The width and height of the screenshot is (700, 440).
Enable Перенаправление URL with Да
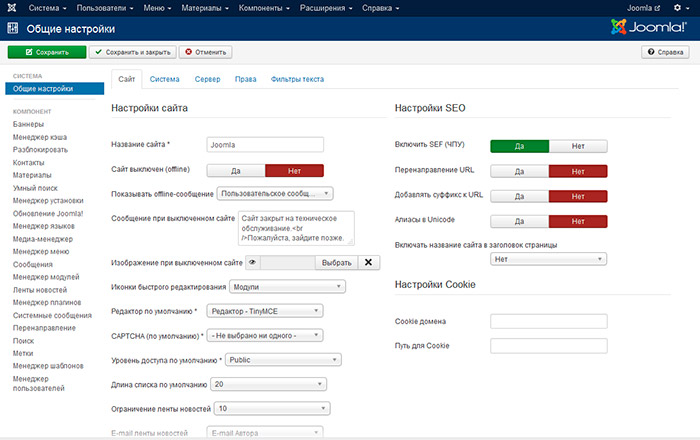point(520,171)
